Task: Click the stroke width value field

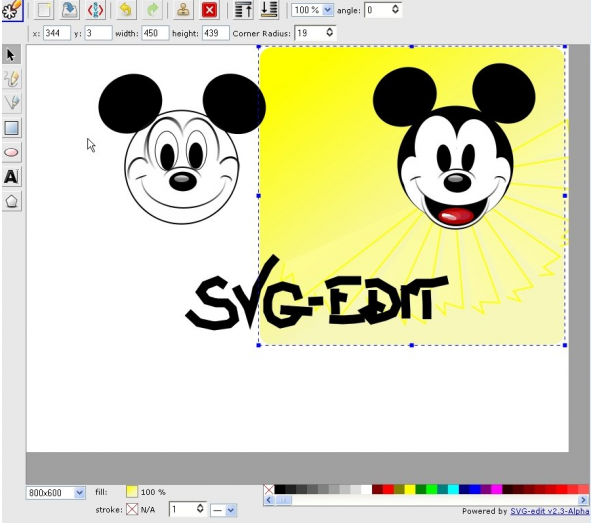Action: 183,509
